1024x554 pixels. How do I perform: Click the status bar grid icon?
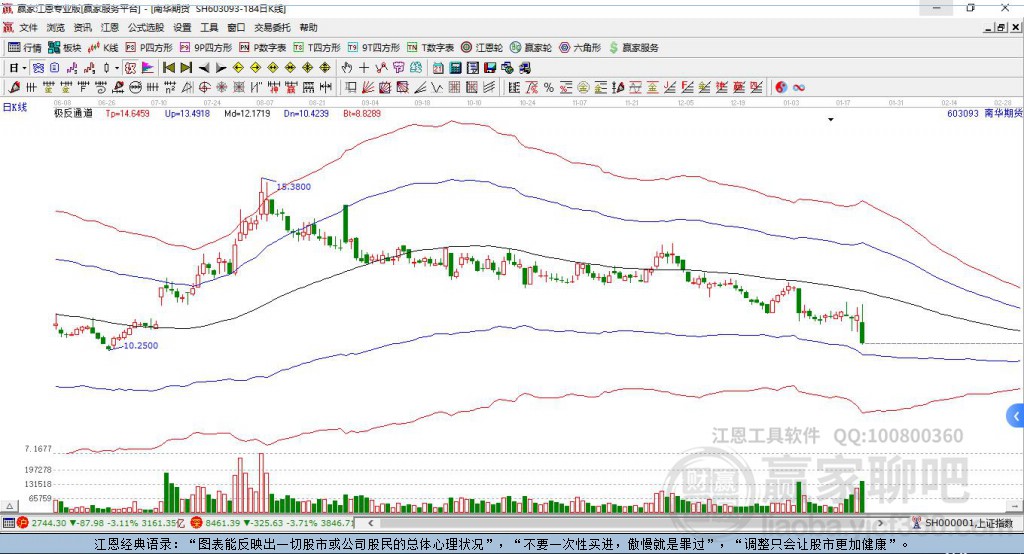pos(8,523)
